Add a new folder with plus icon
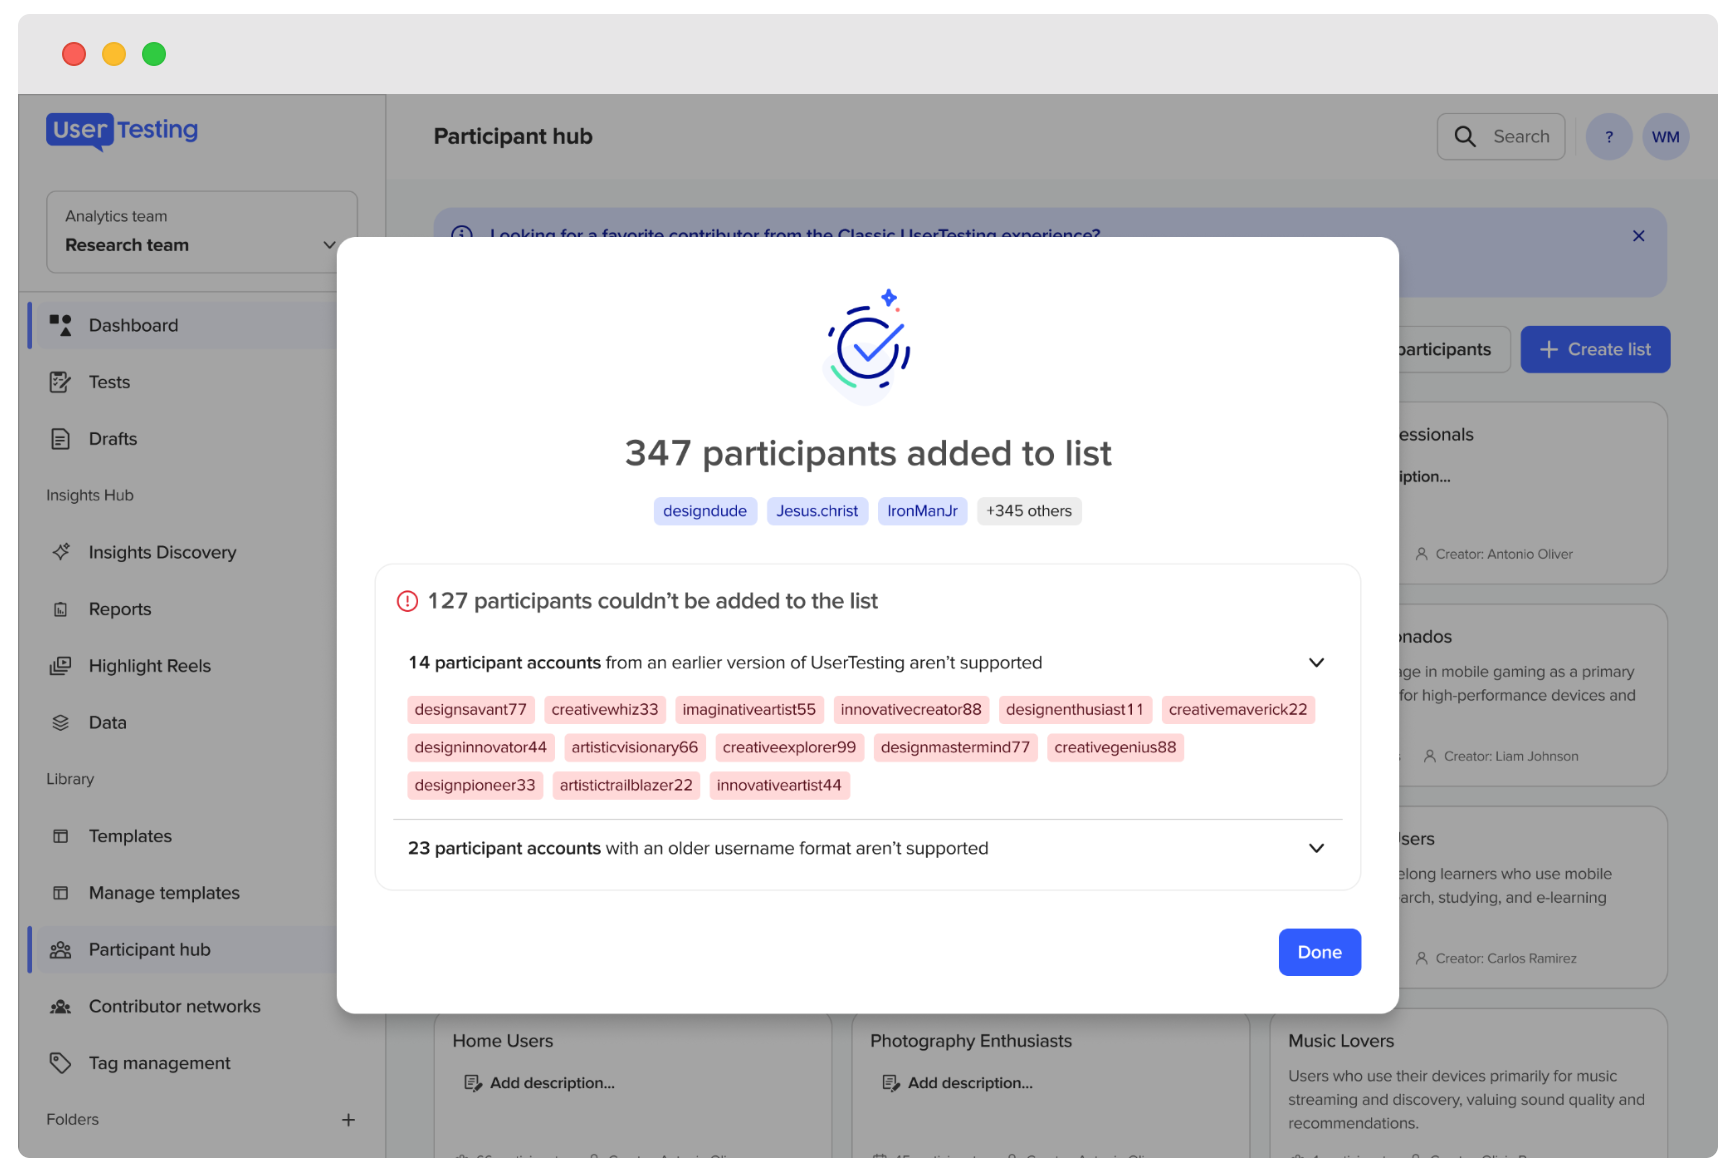 tap(348, 1120)
